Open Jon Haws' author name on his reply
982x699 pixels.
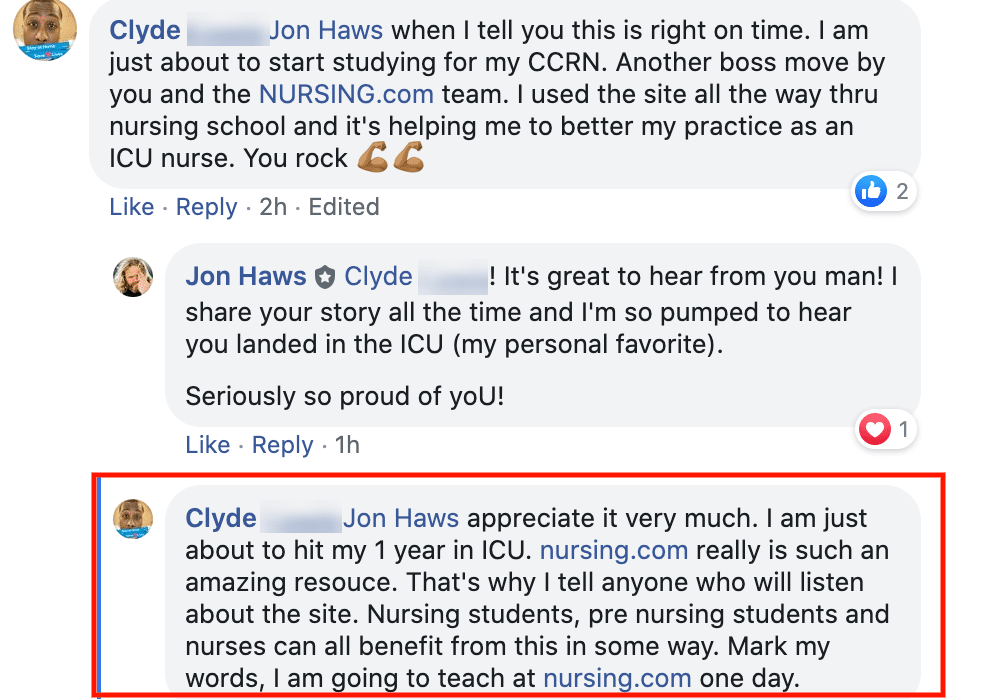coord(245,276)
